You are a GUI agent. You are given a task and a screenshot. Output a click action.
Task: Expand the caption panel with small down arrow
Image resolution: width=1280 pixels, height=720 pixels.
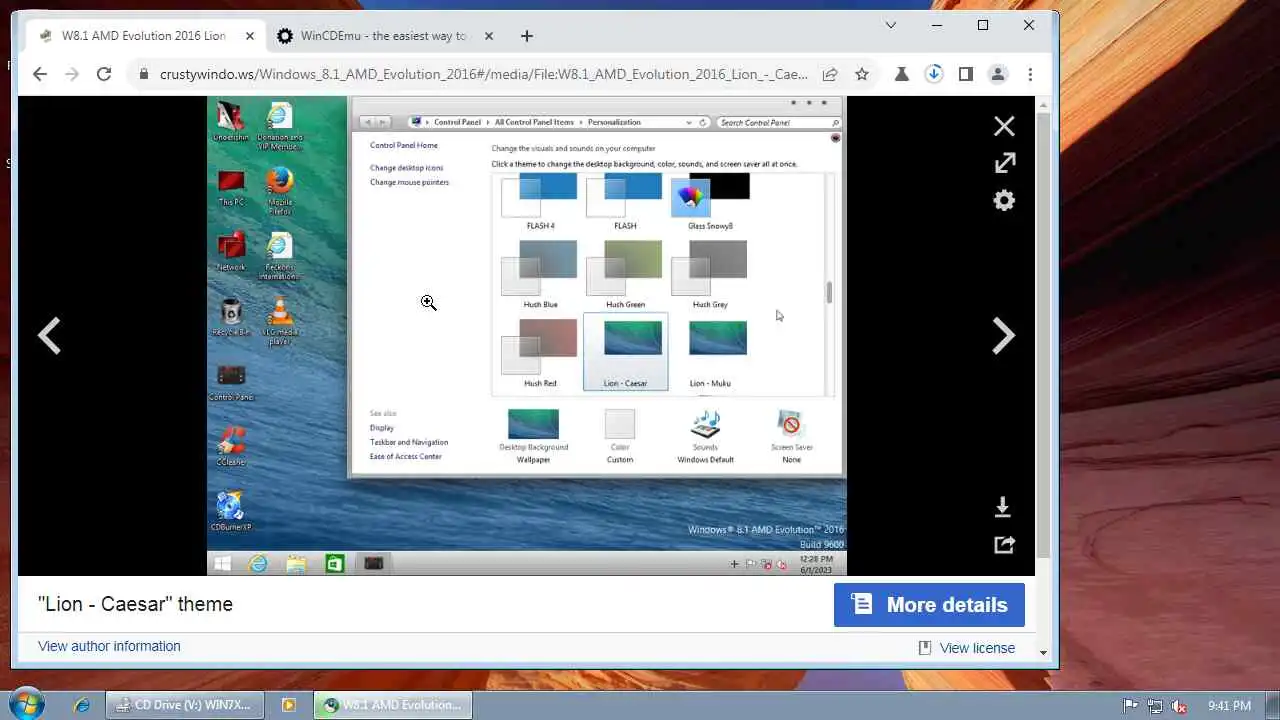coord(1043,652)
